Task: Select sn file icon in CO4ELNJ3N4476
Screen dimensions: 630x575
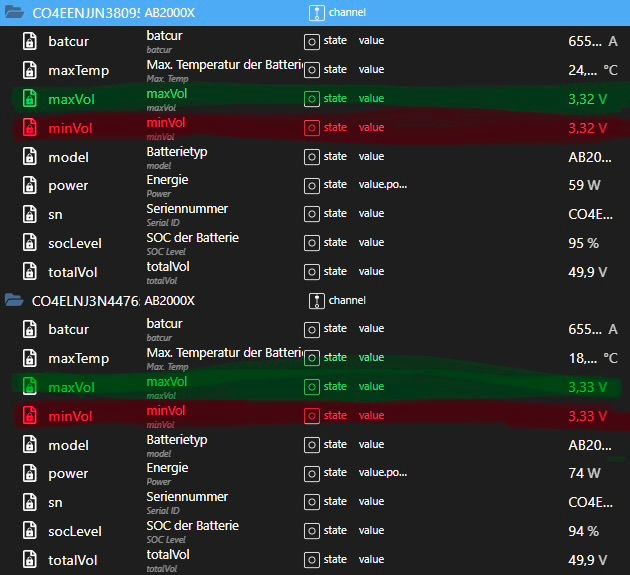Action: [30, 502]
